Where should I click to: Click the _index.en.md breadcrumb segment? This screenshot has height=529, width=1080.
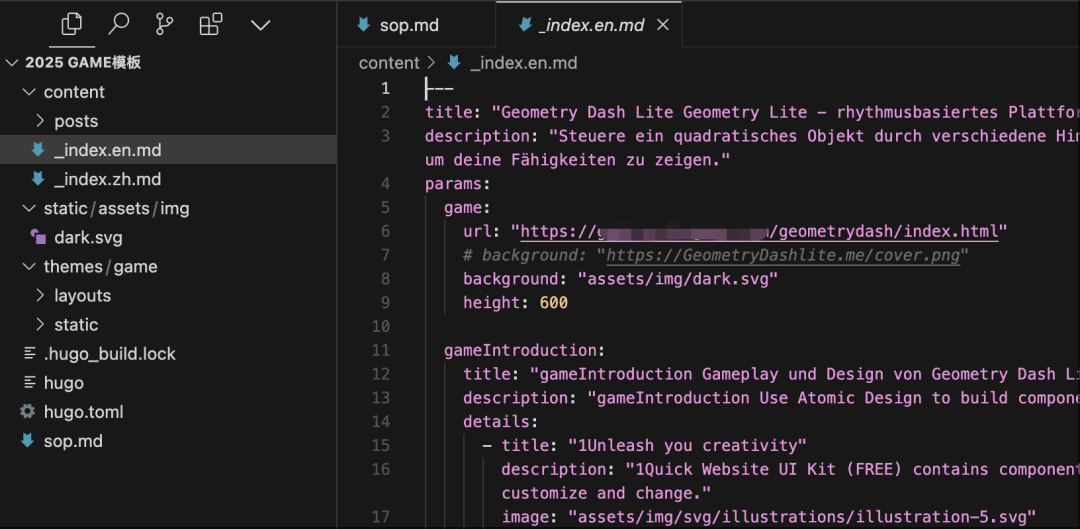[x=523, y=63]
